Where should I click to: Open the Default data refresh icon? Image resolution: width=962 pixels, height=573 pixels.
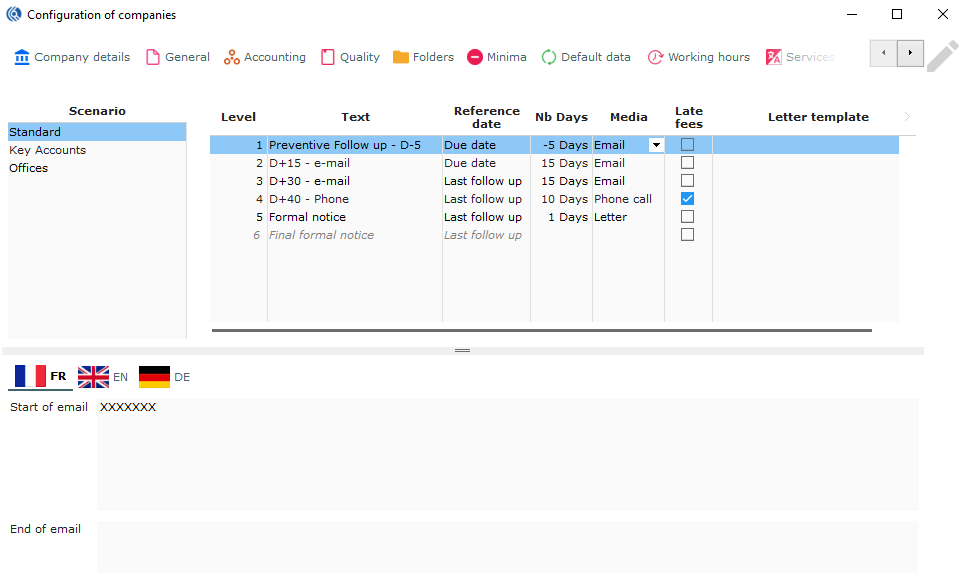tap(549, 57)
